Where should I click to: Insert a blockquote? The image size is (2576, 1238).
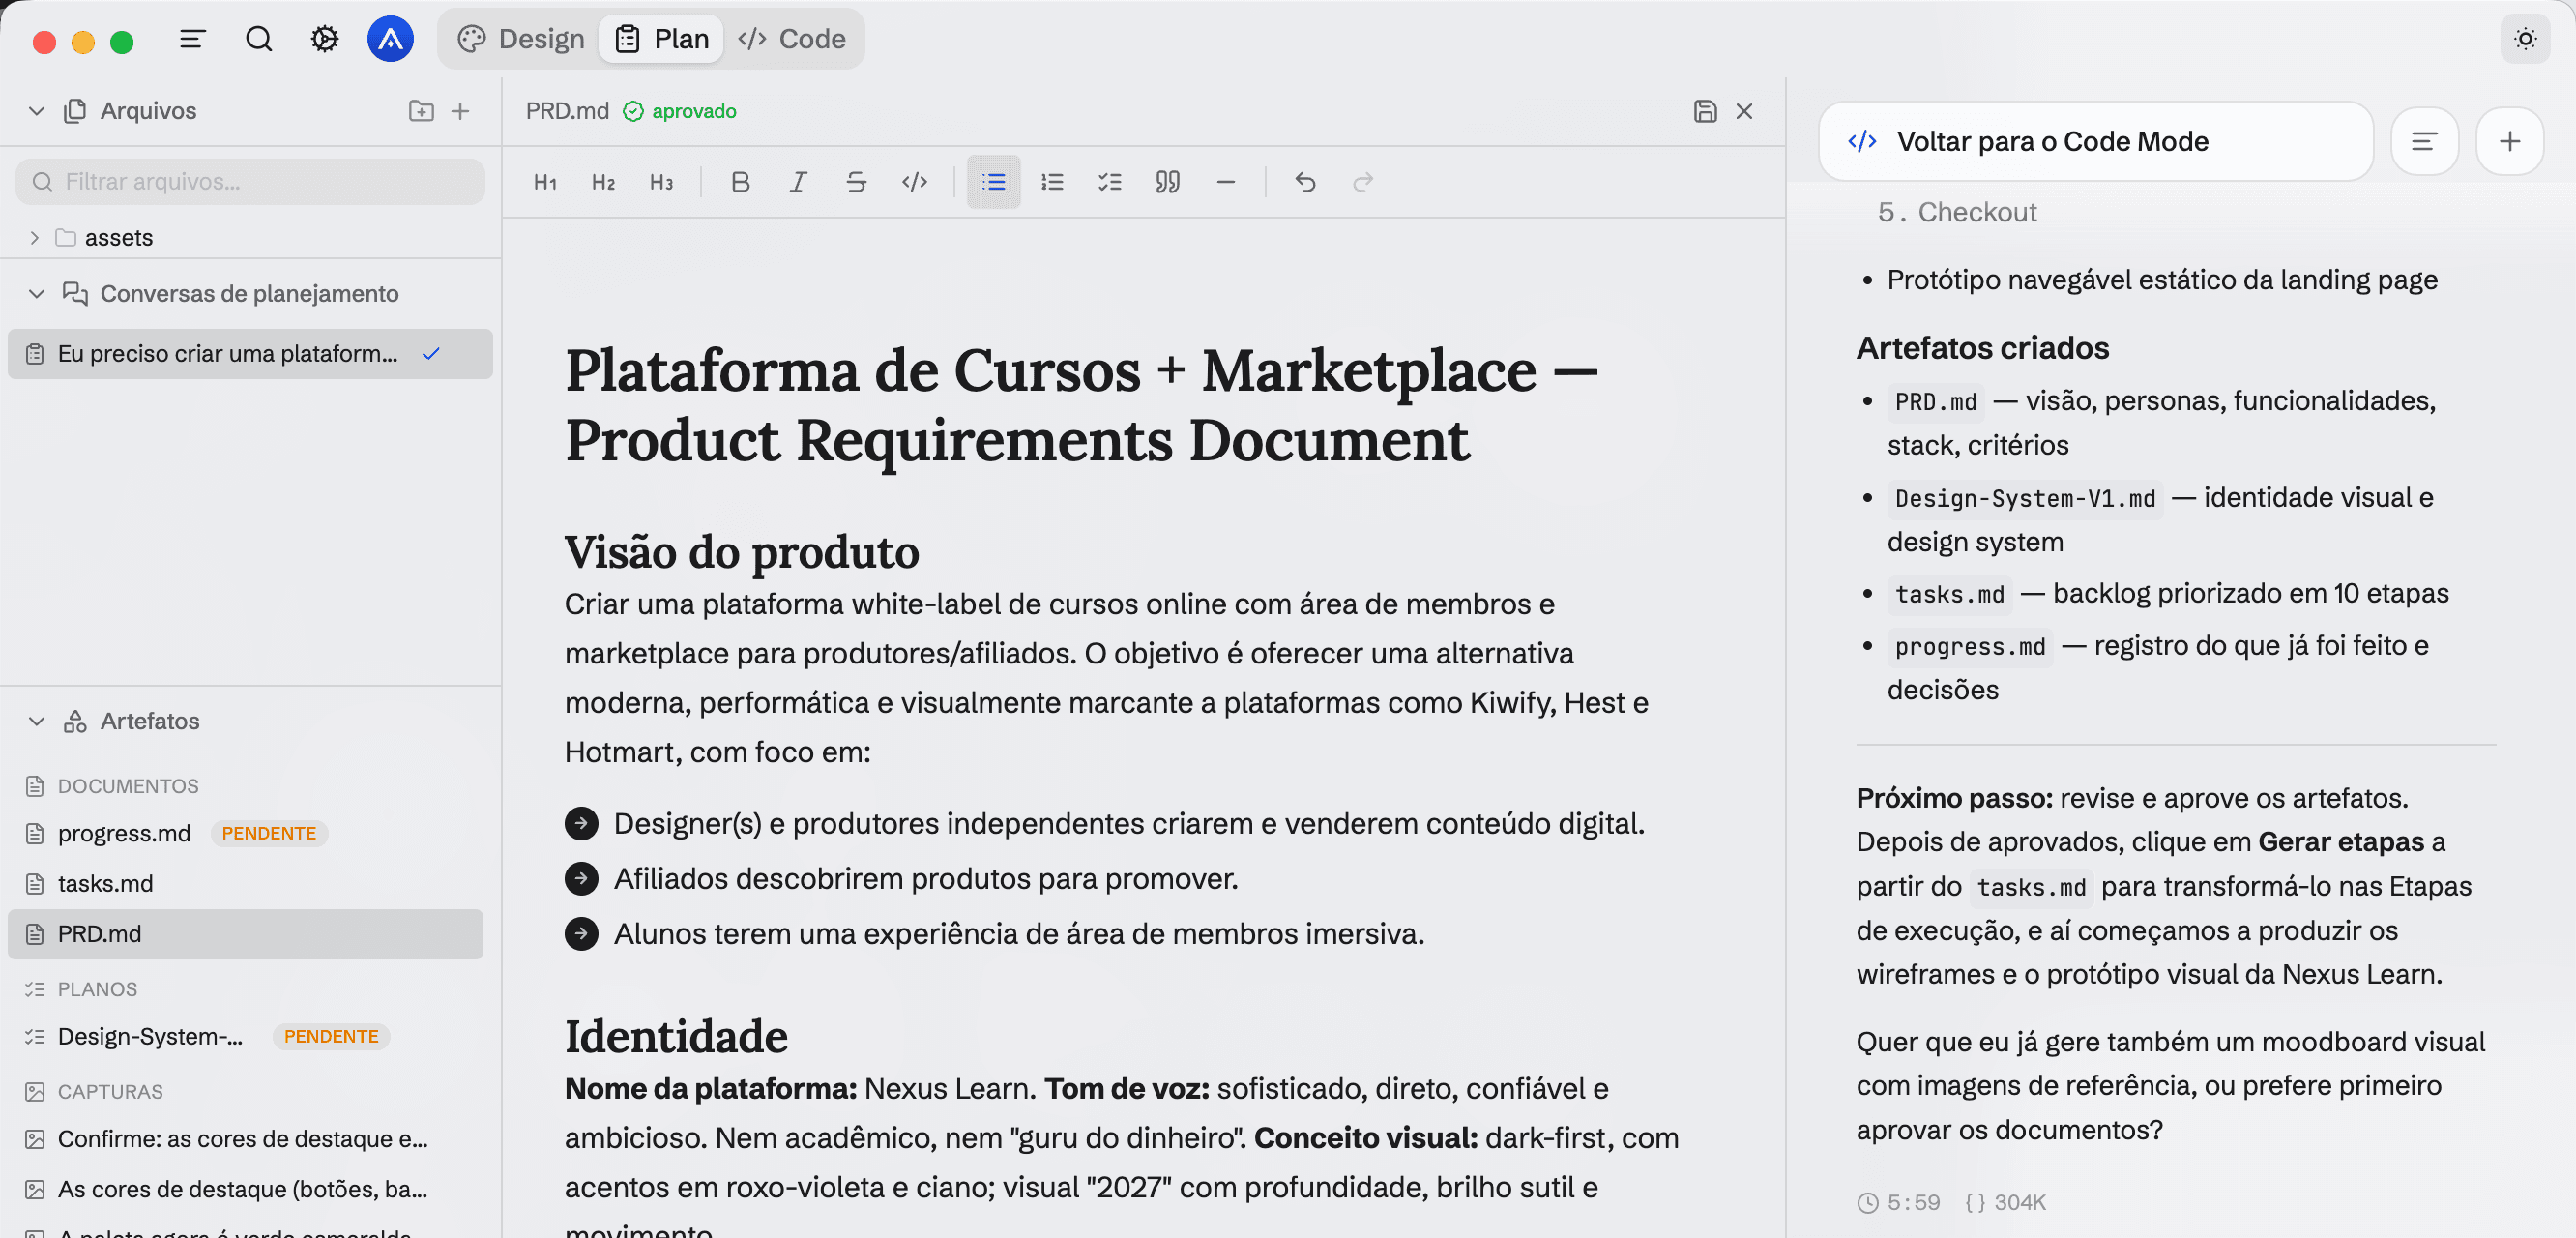pyautogui.click(x=1168, y=182)
